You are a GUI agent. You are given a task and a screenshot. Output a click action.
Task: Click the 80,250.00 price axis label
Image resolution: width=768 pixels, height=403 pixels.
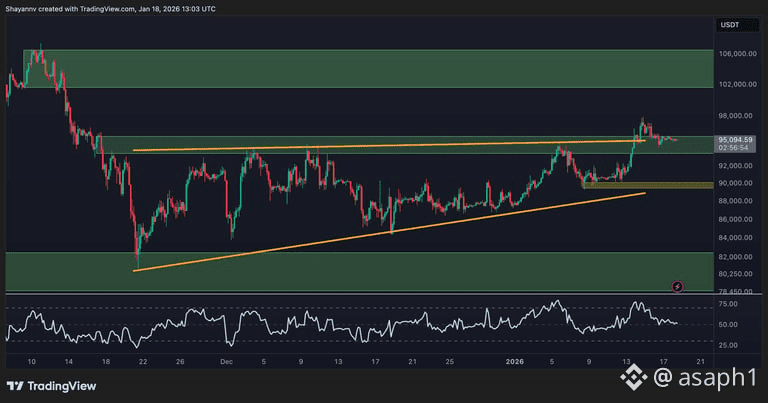(x=735, y=274)
